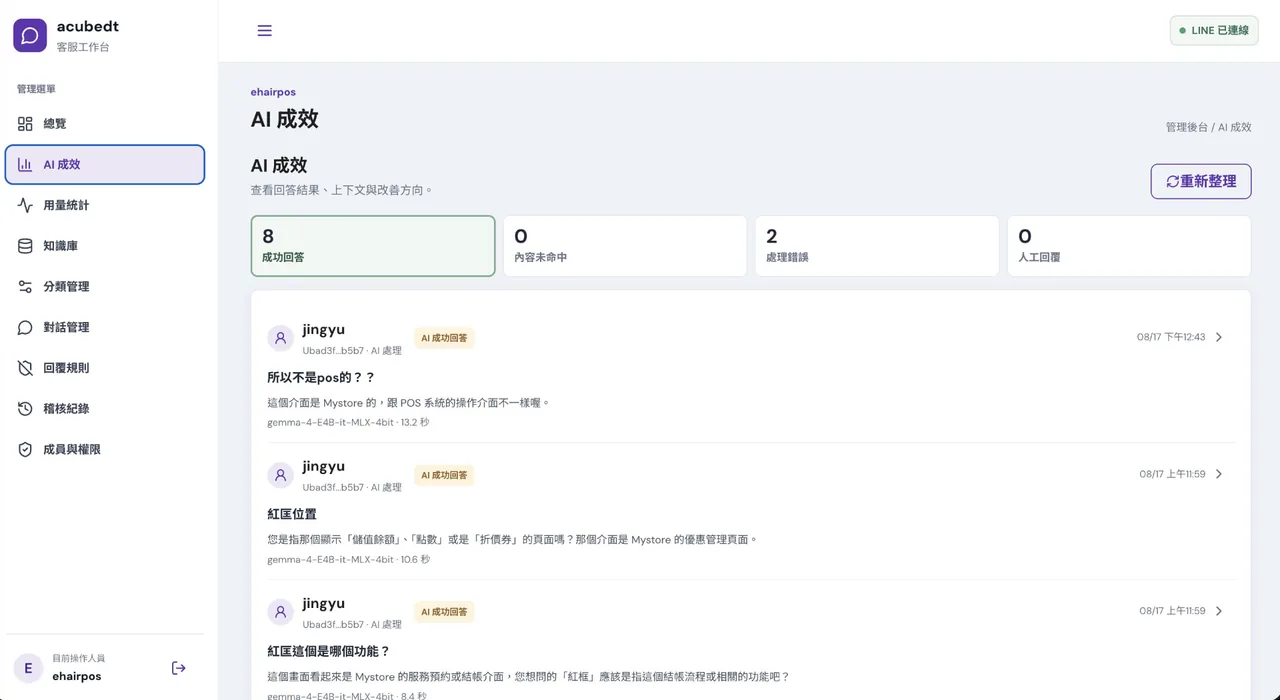The height and width of the screenshot is (700, 1280).
Task: Click the model line showing 10.6 秒
Action: (348, 559)
